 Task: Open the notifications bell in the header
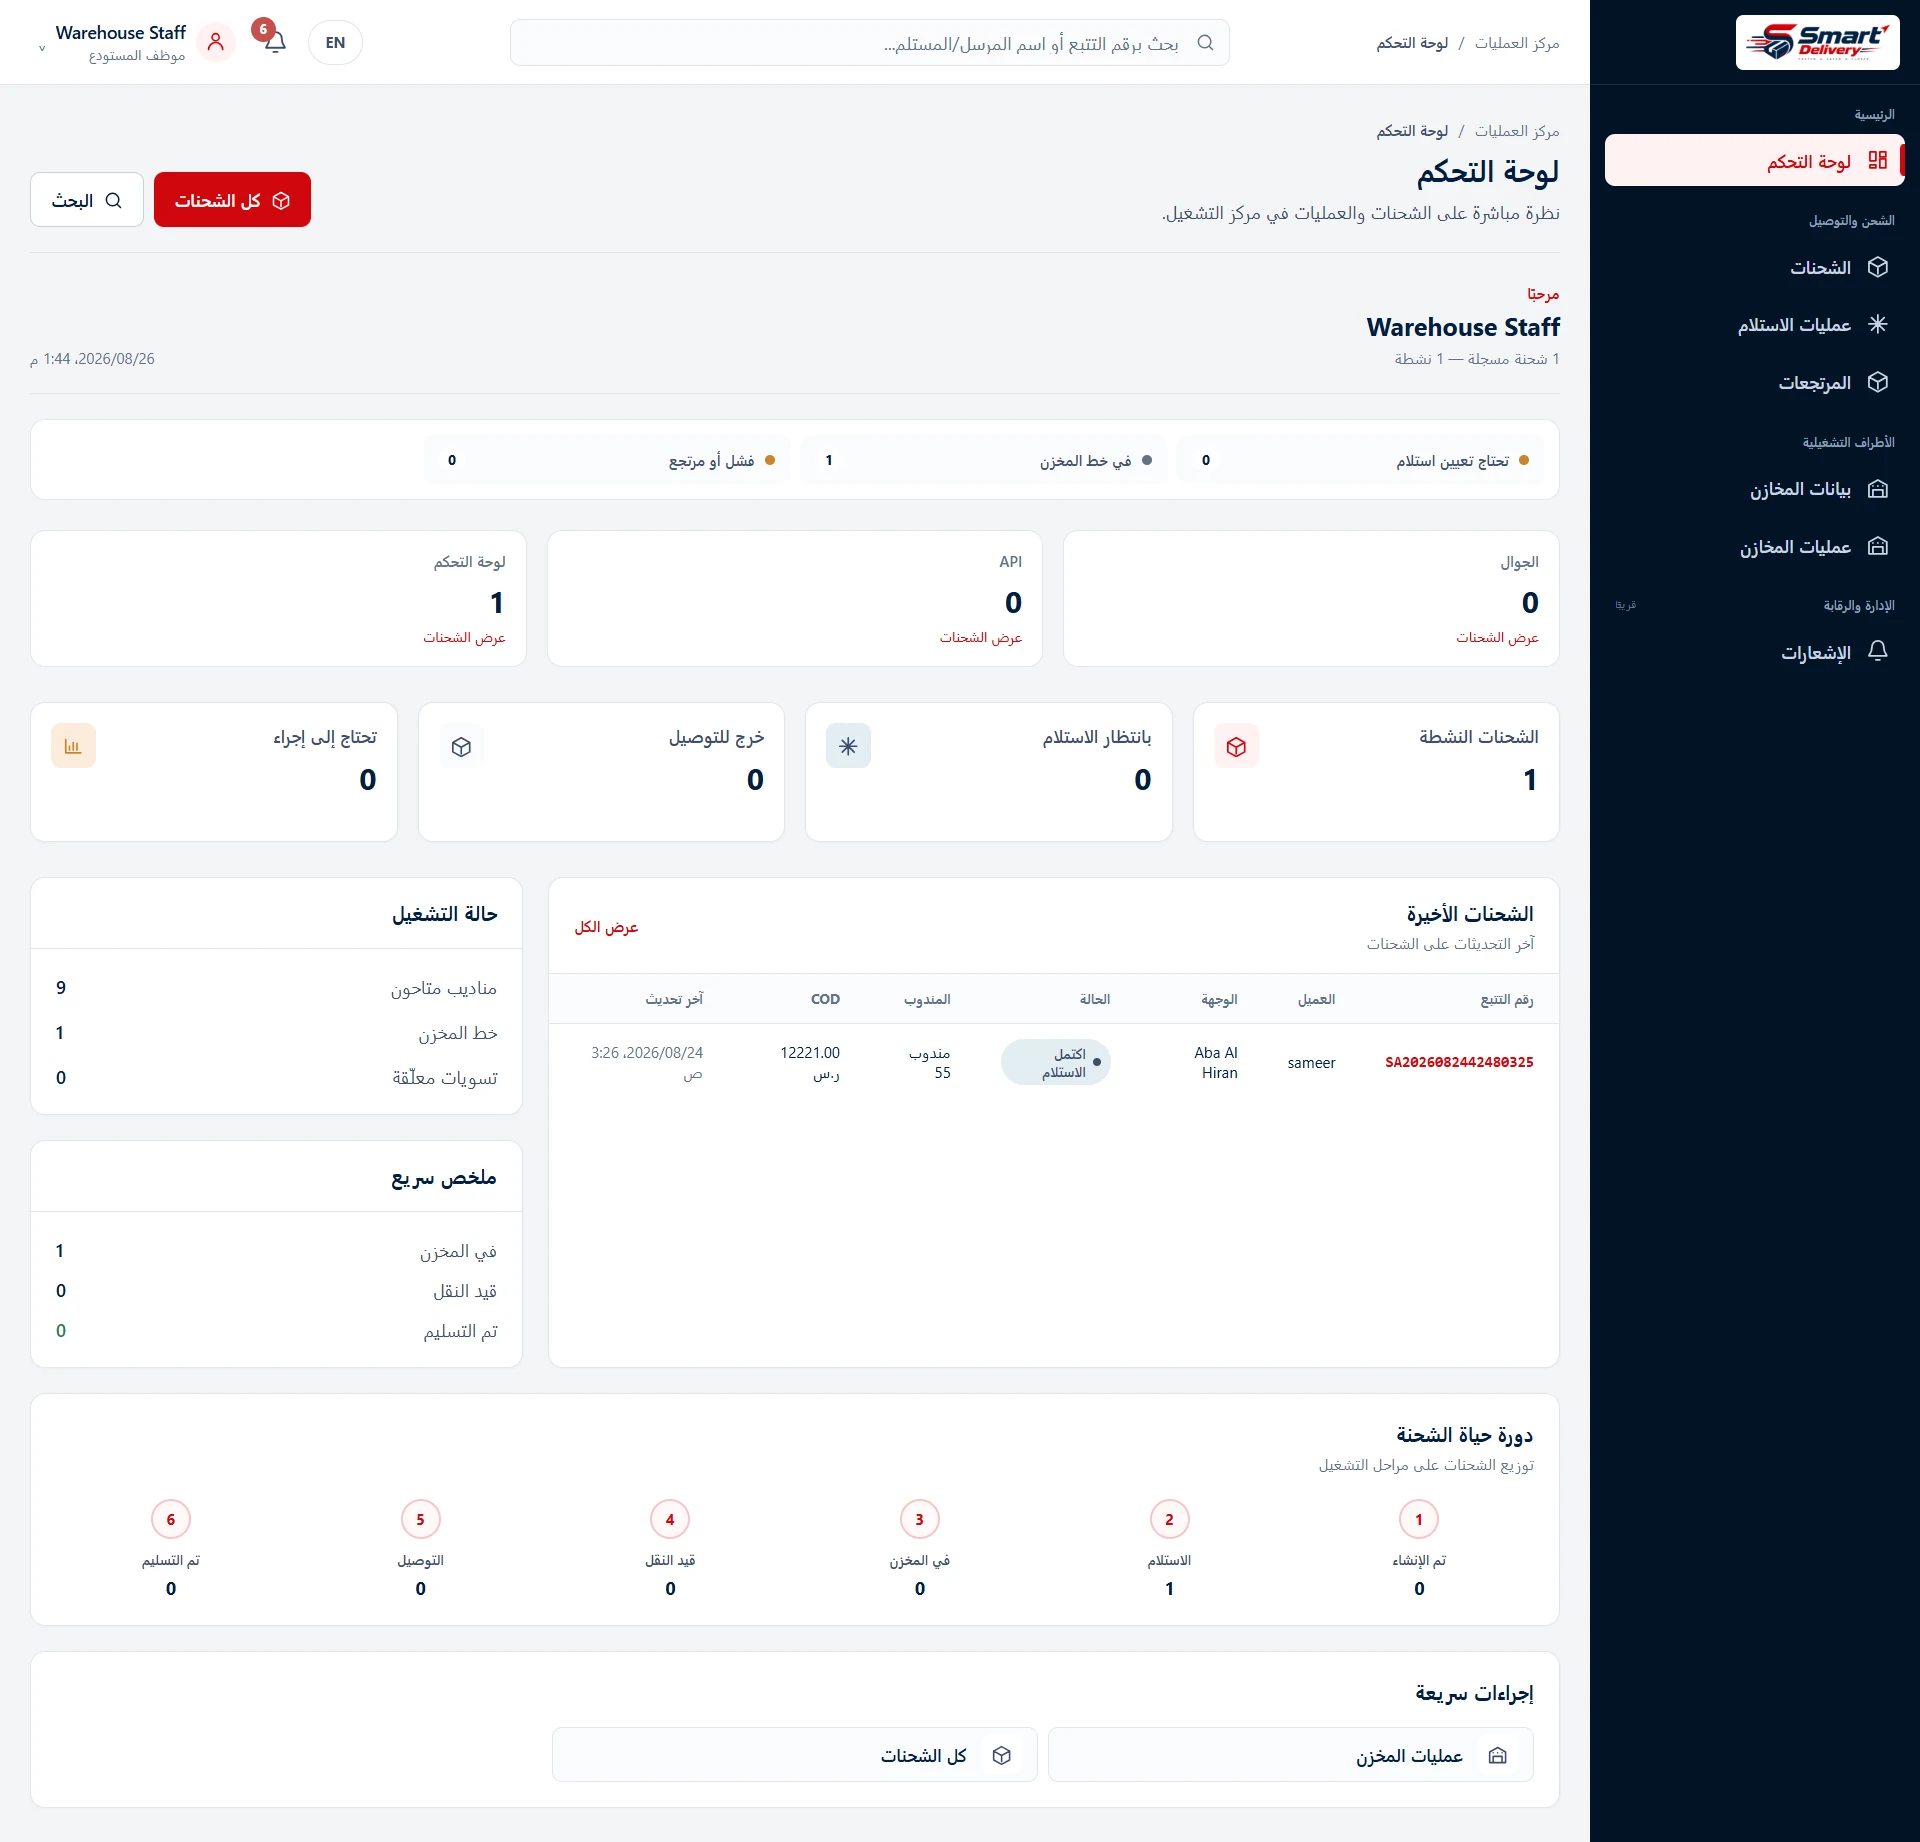275,42
